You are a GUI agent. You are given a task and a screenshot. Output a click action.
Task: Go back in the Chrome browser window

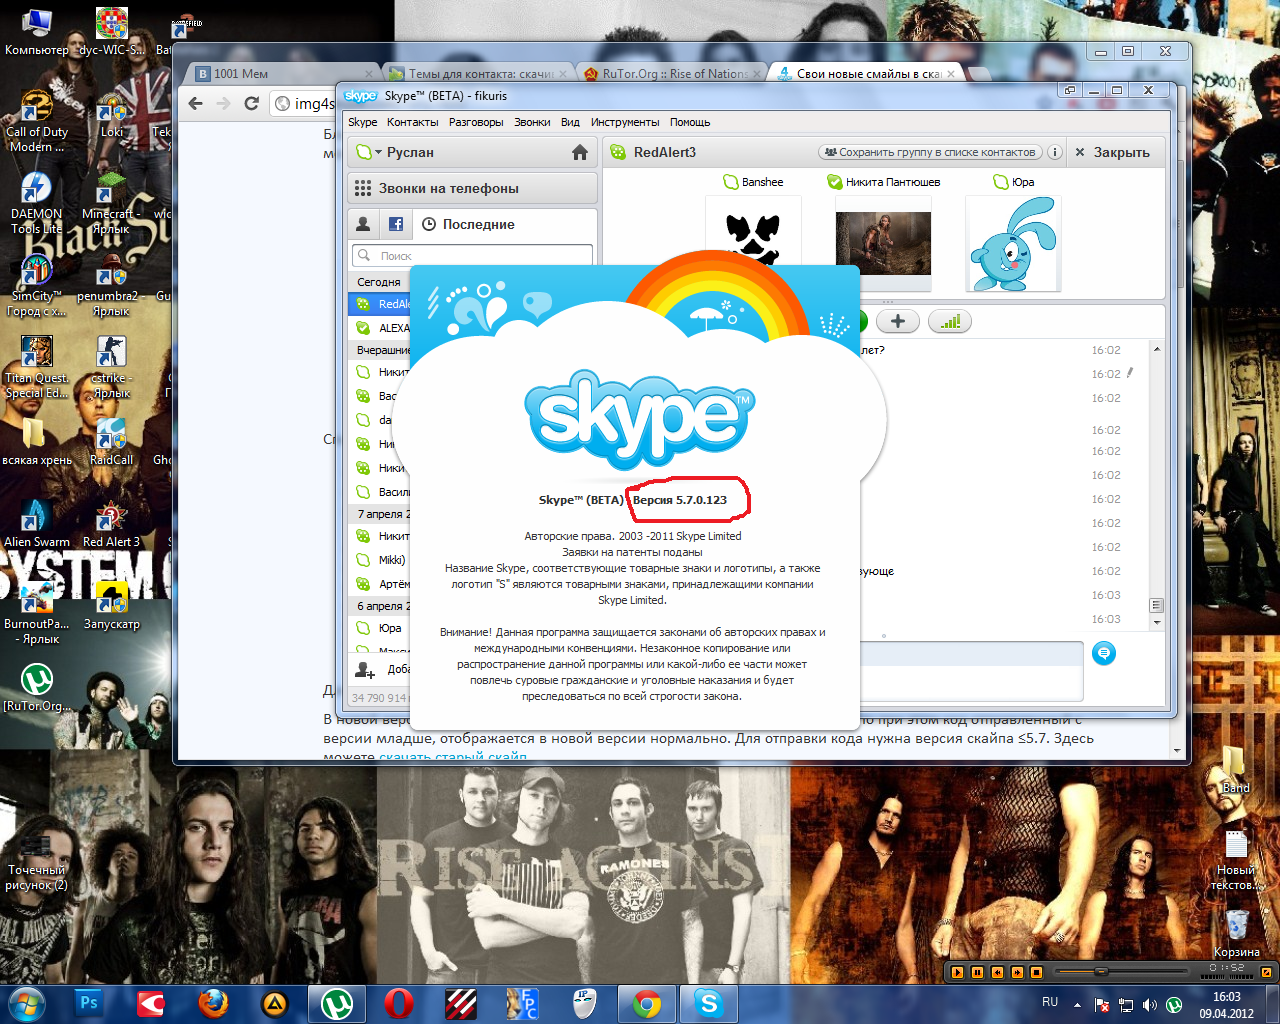(x=196, y=103)
